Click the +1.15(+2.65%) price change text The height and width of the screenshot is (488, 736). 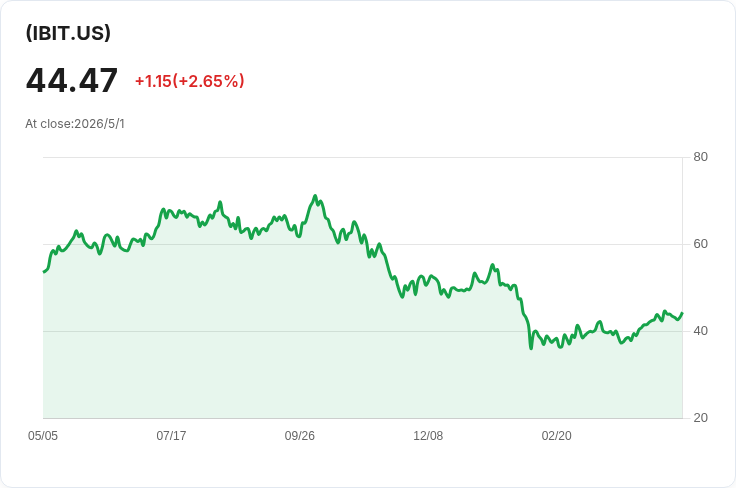coord(190,81)
